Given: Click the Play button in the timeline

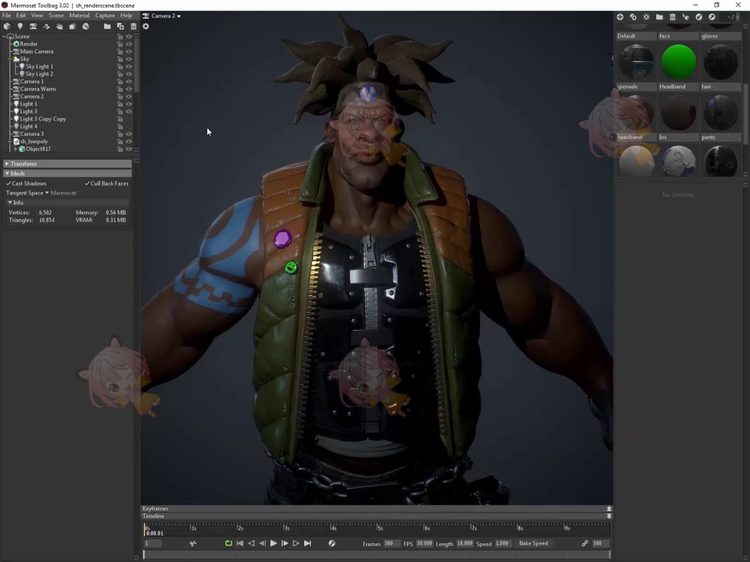Looking at the screenshot, I should point(273,543).
